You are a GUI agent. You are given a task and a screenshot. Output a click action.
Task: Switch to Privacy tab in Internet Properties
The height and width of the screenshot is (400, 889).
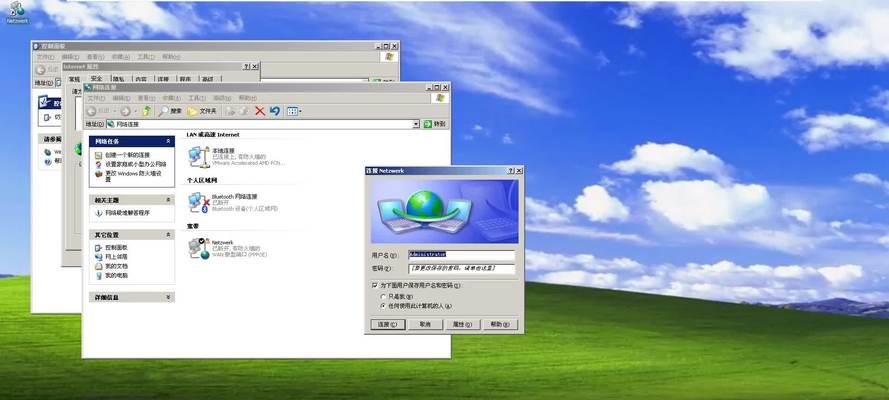119,79
